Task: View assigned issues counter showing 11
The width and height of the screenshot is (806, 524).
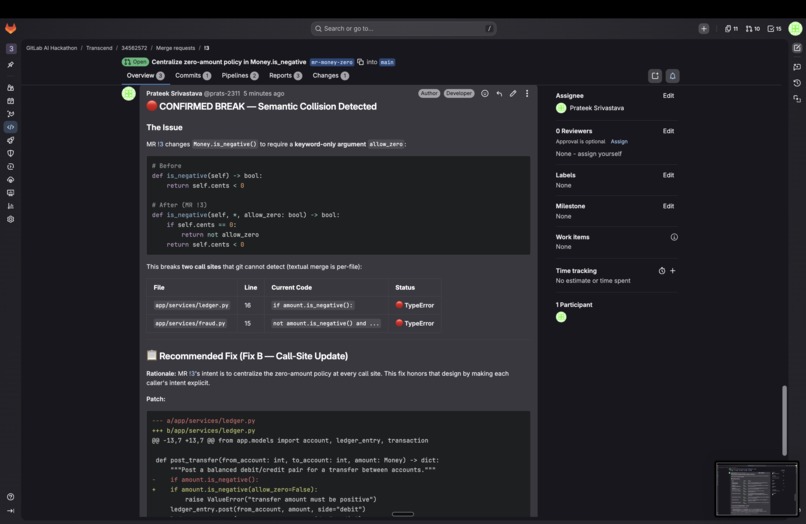Action: coord(731,29)
